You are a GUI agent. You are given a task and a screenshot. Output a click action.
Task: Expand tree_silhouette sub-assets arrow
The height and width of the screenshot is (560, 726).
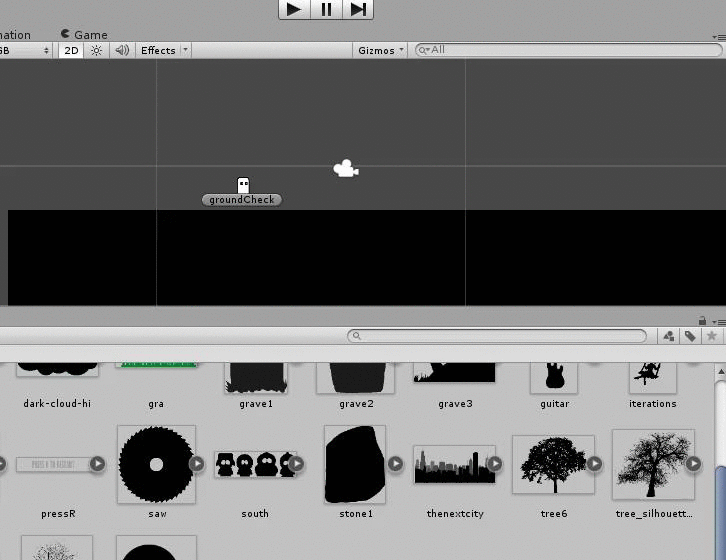(694, 464)
